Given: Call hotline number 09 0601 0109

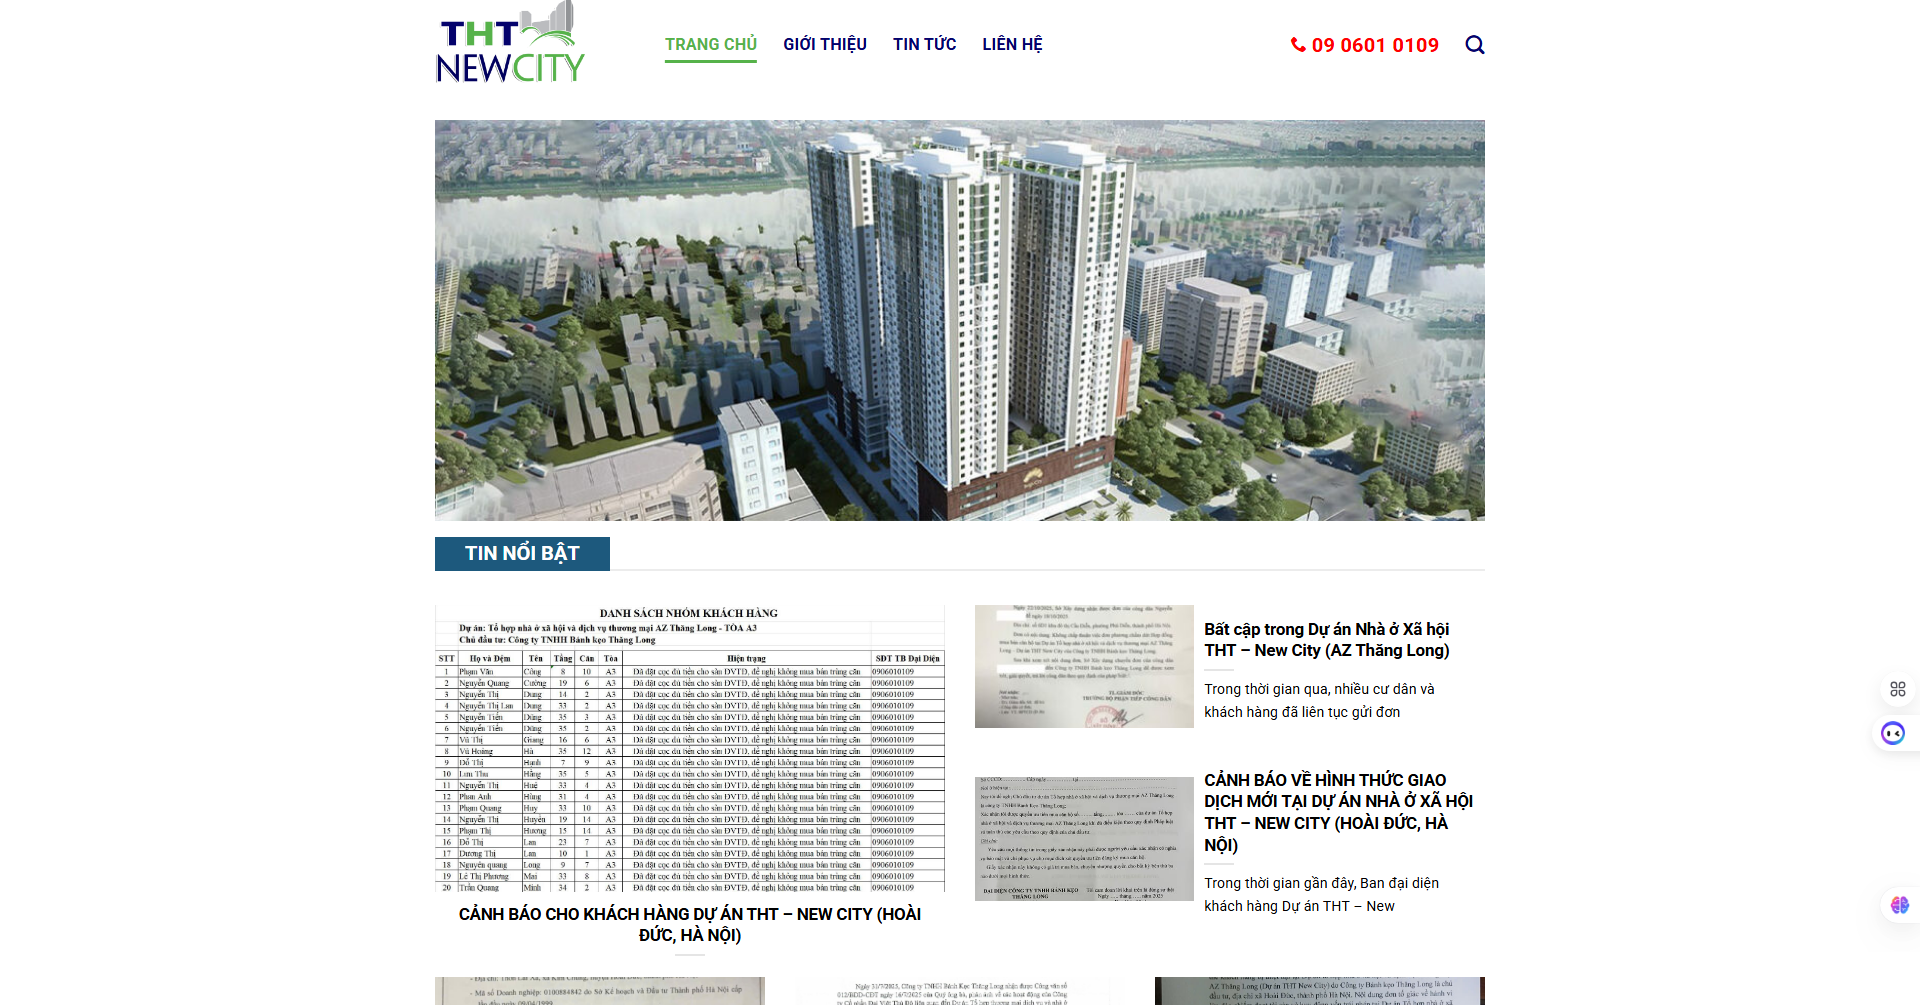Looking at the screenshot, I should click(x=1374, y=45).
